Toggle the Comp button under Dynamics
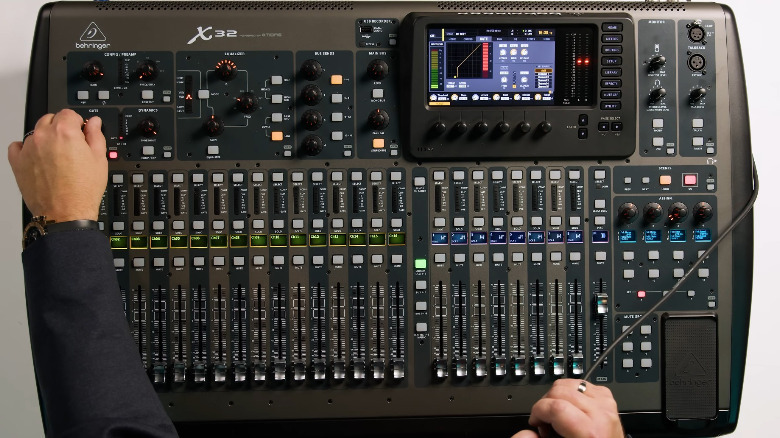 coord(148,150)
